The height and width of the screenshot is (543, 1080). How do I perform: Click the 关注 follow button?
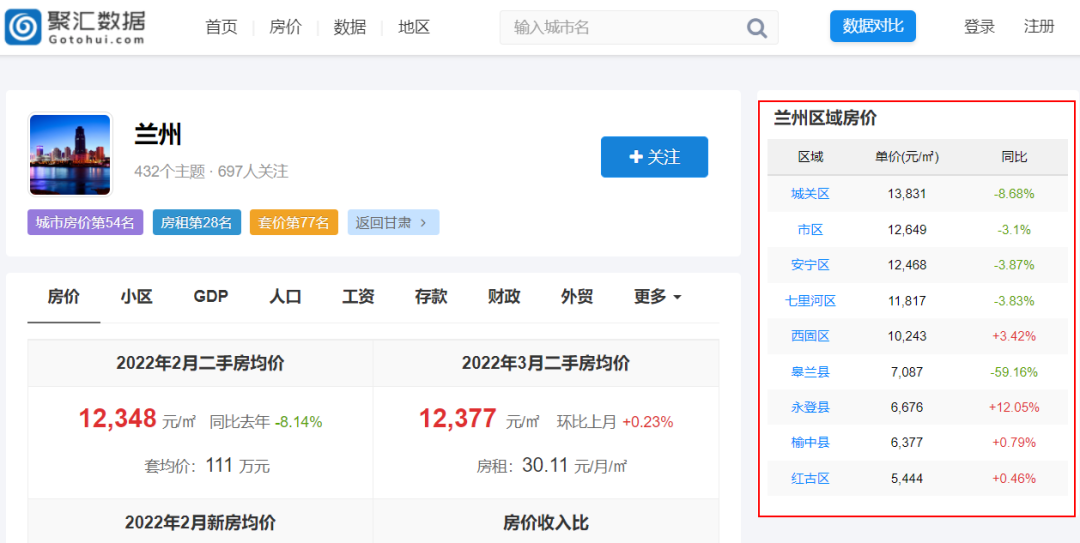[654, 157]
